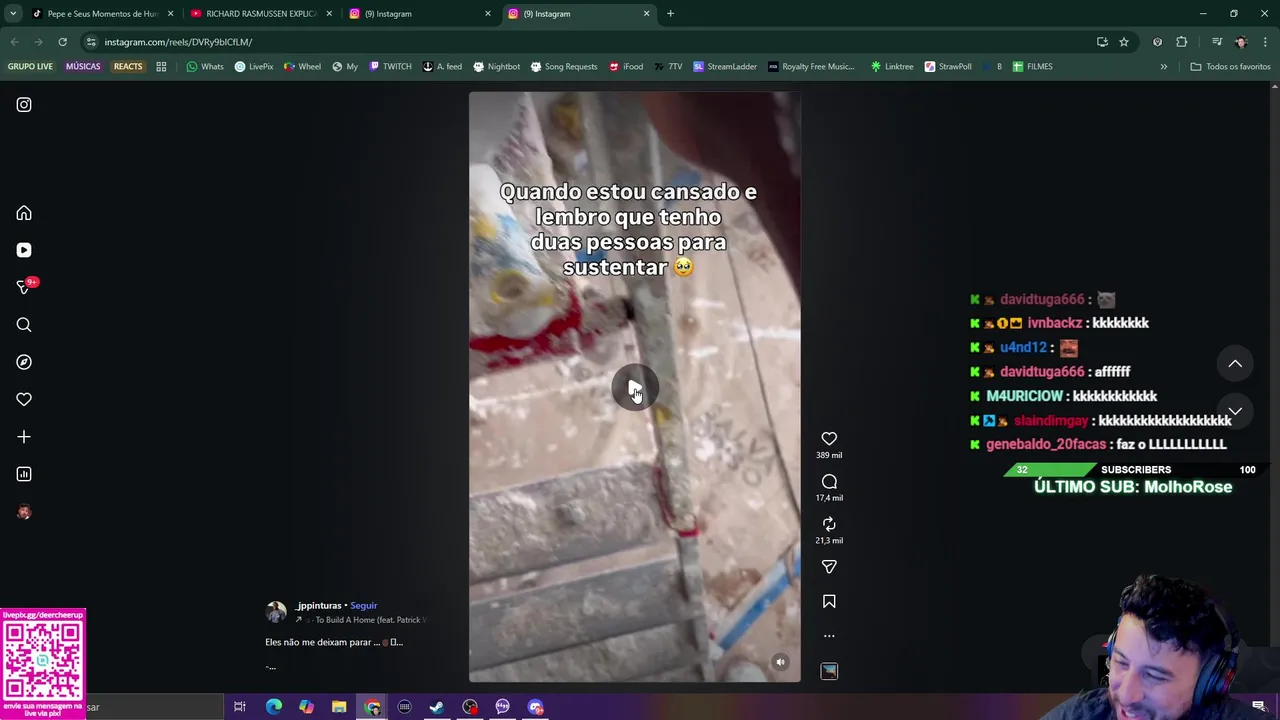Screen dimensions: 1280x720
Task: Click the Instagram logo in the sidebar
Action: [24, 105]
